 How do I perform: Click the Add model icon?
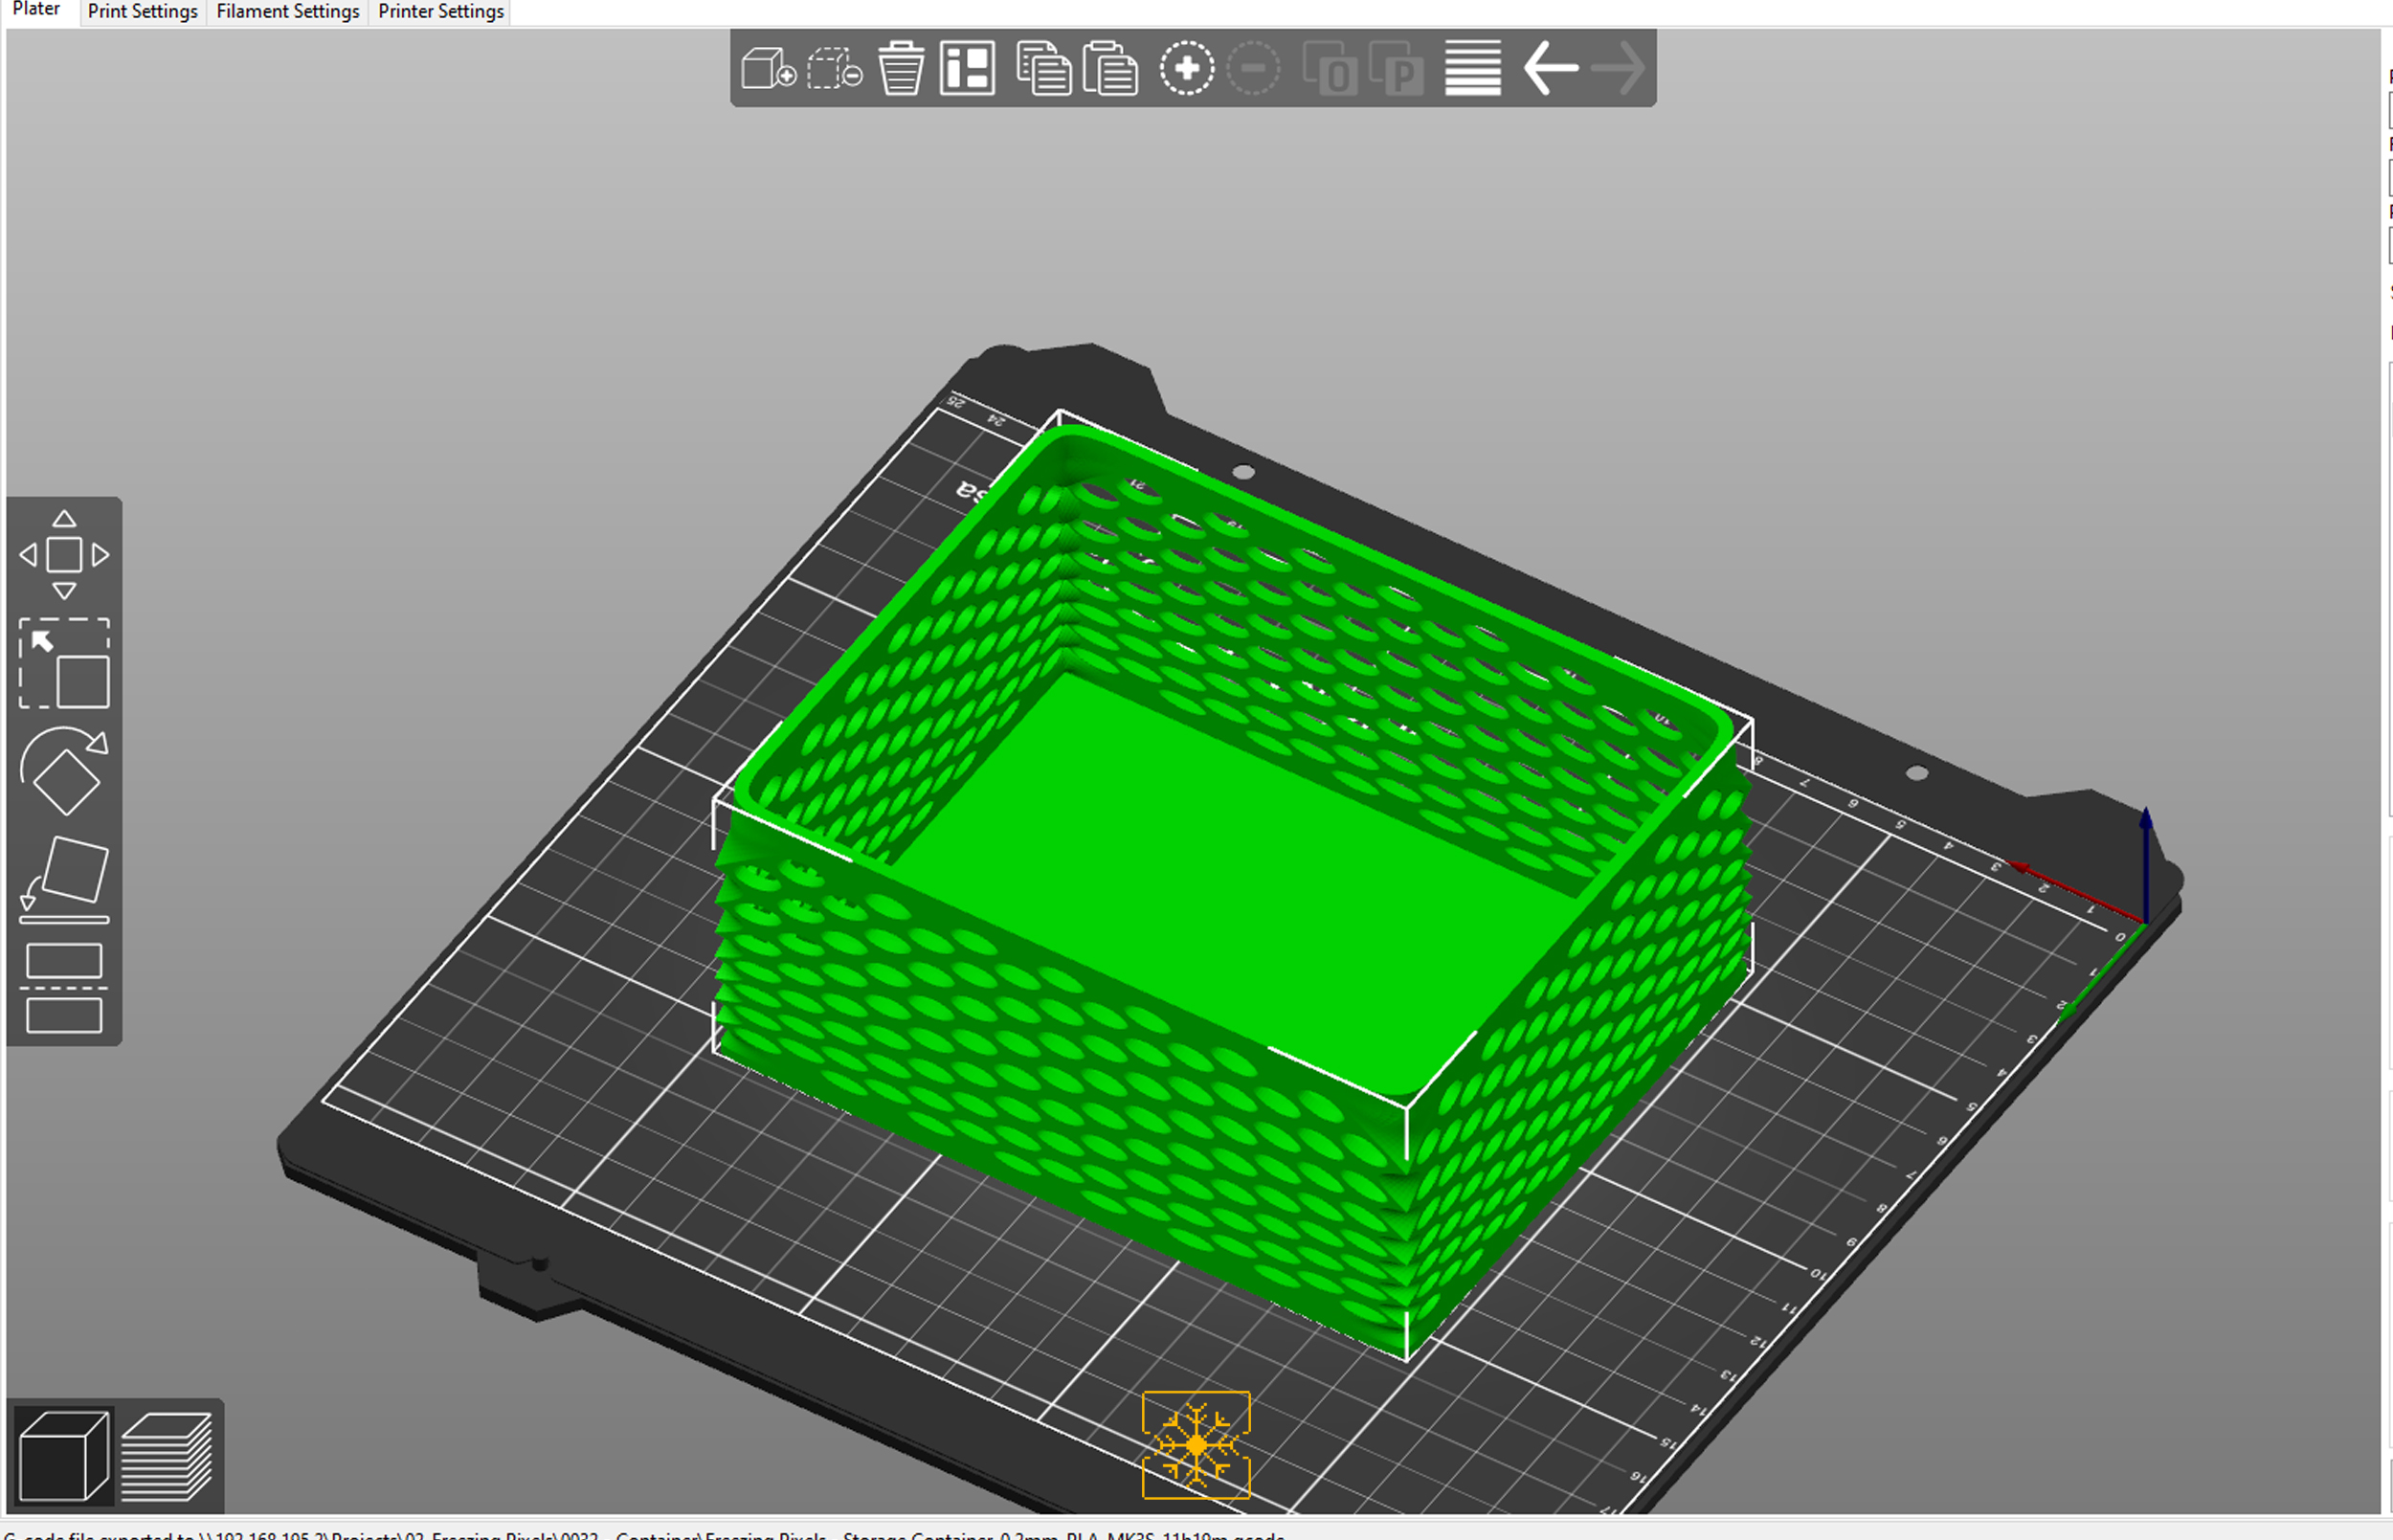coord(768,68)
